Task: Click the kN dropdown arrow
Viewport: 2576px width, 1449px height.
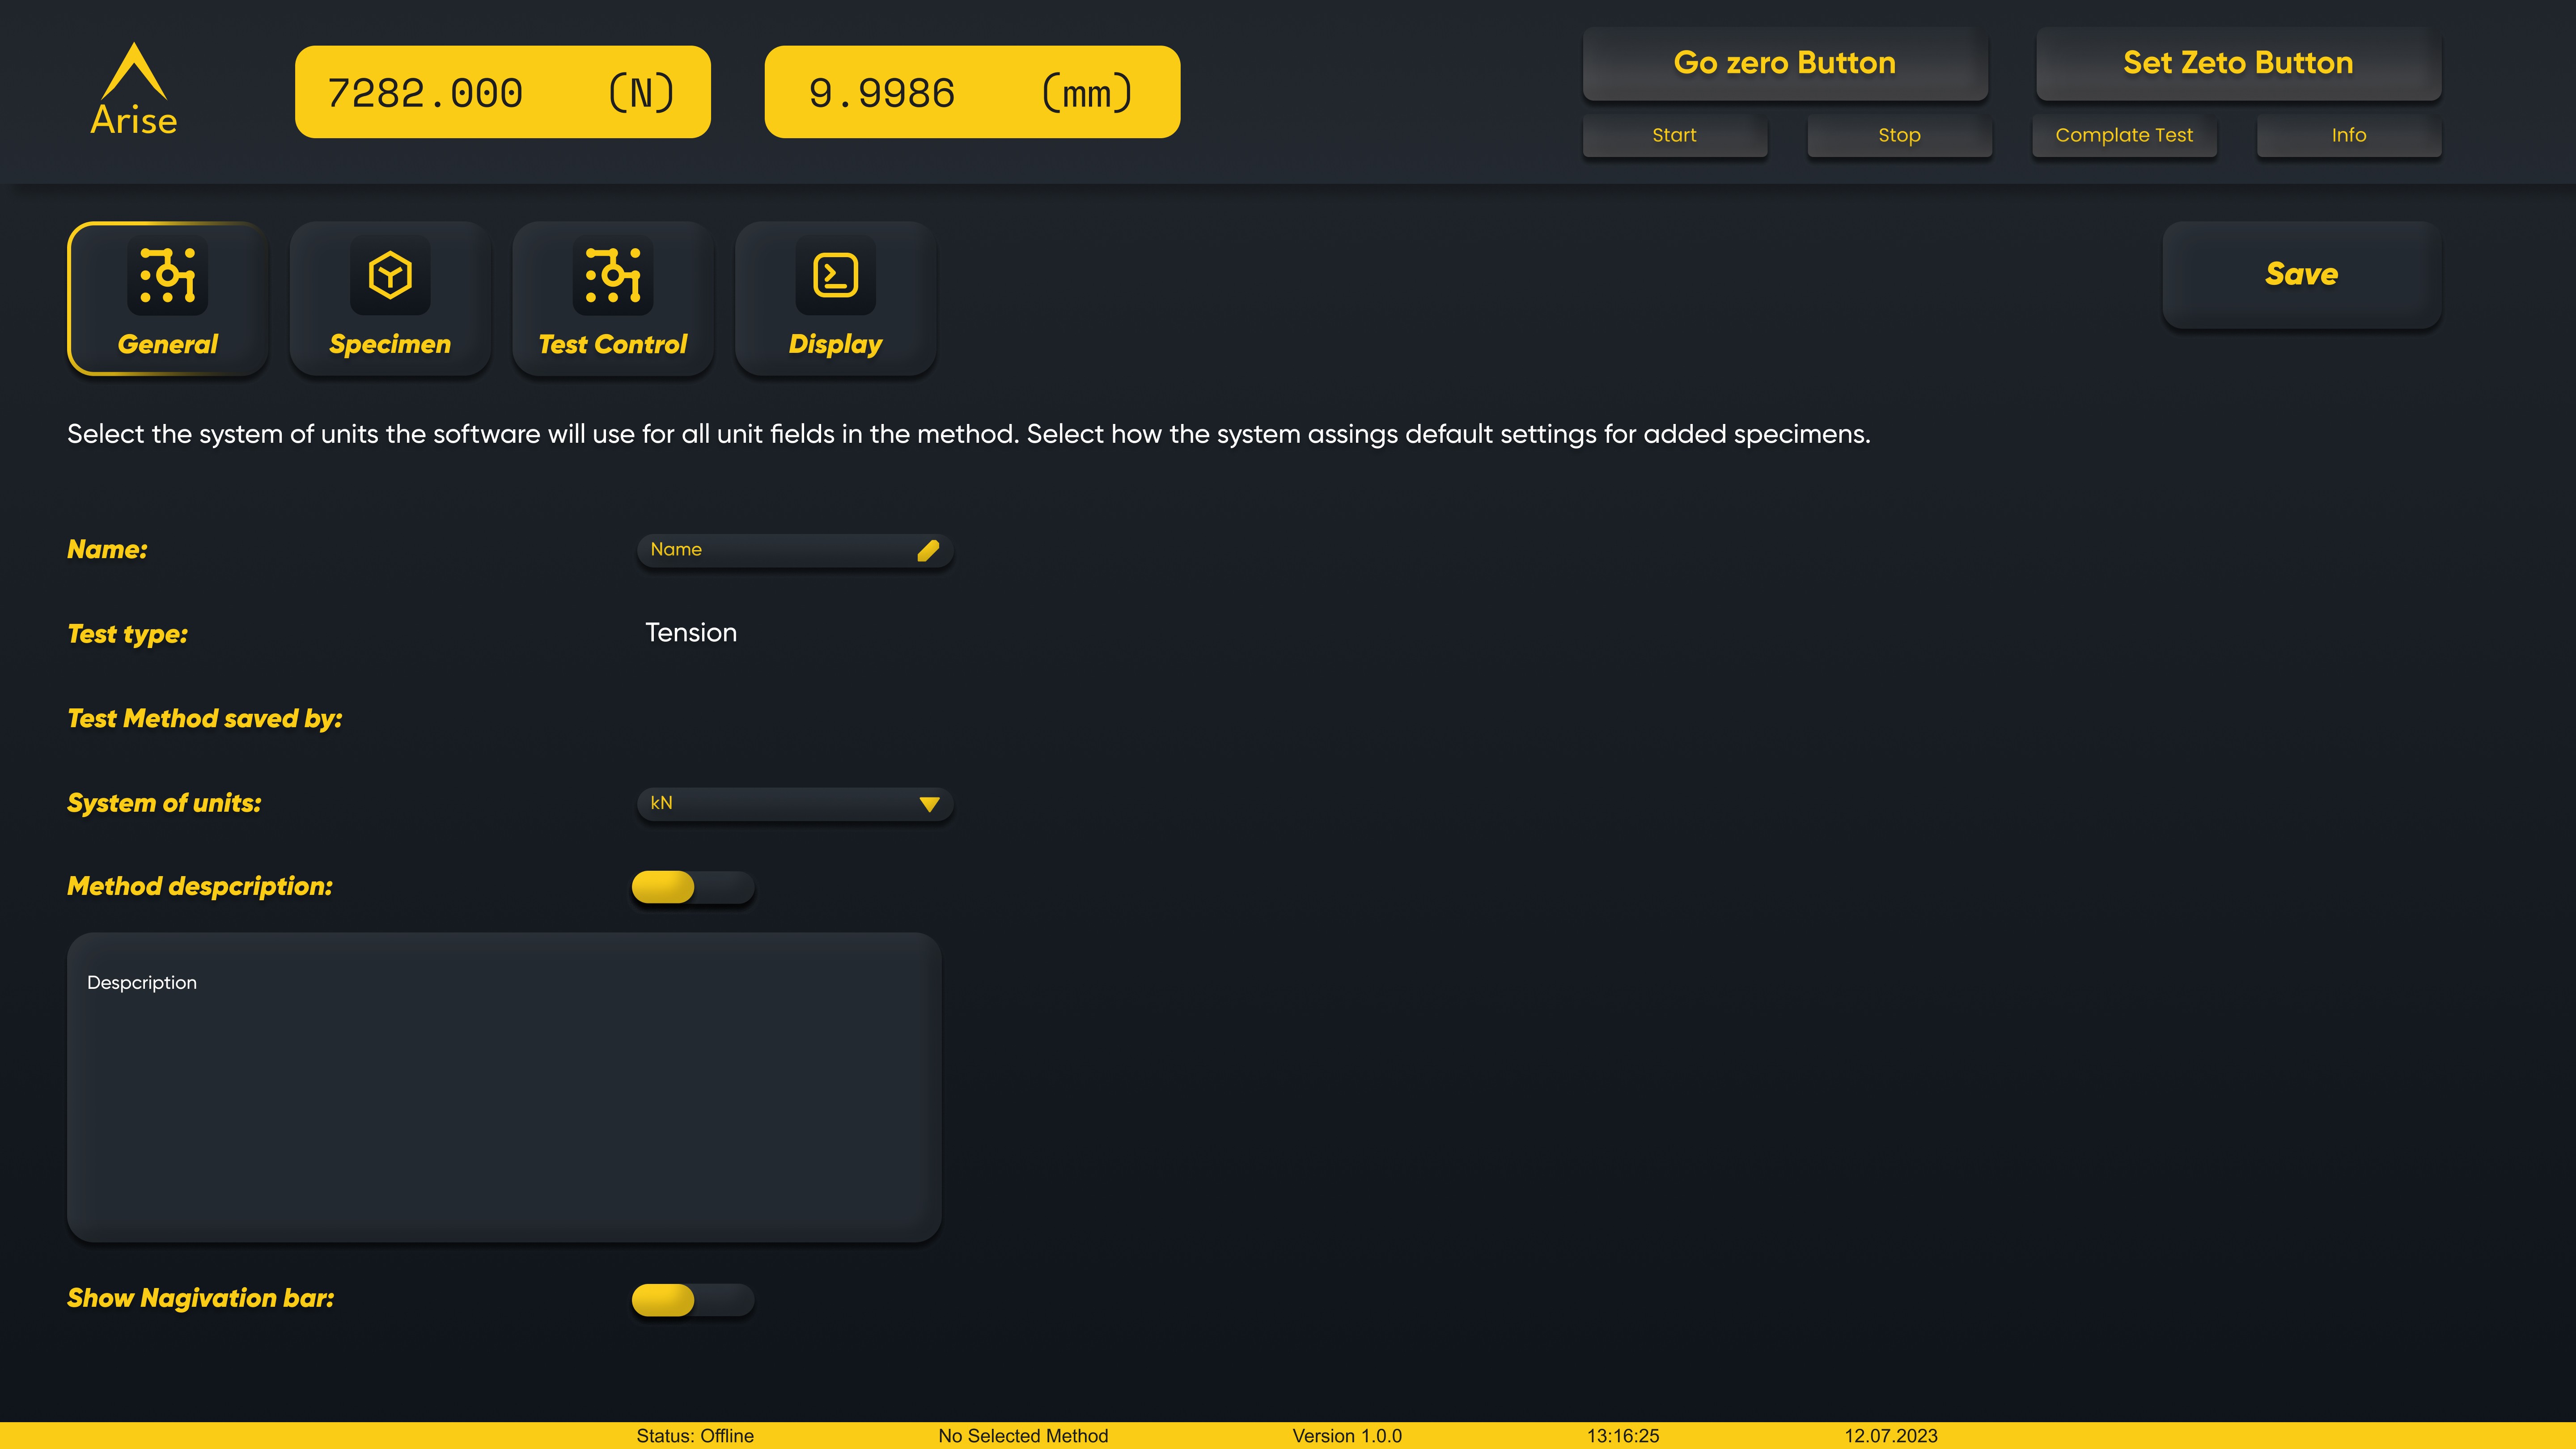Action: point(929,805)
